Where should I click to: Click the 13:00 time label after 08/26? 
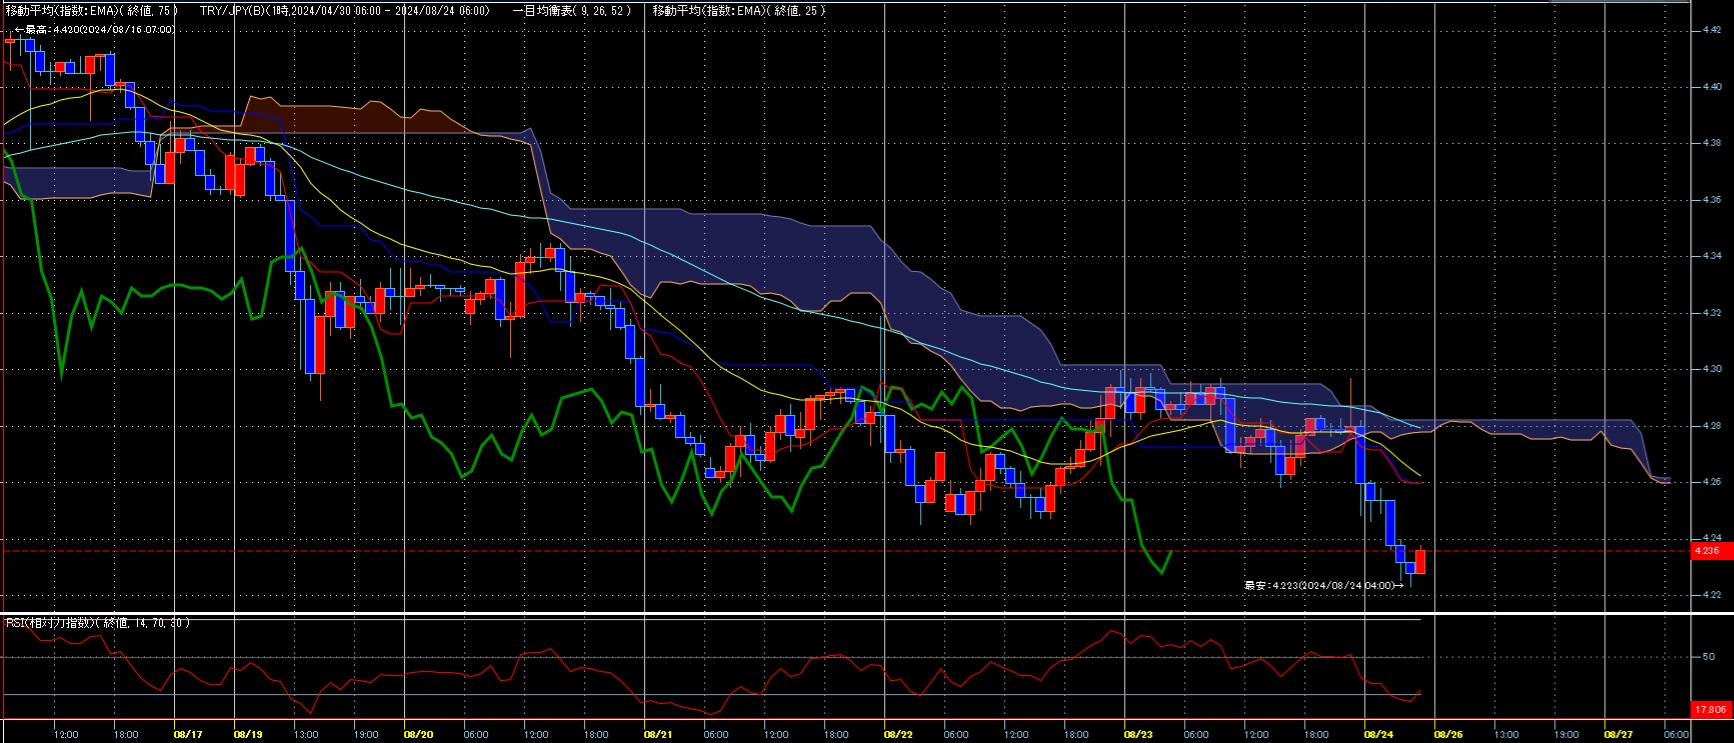1506,734
